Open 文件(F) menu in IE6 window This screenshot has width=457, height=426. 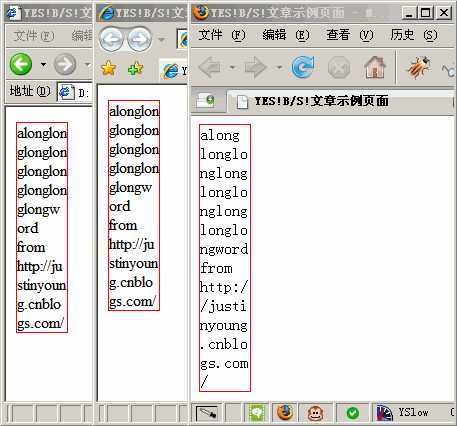pos(34,35)
